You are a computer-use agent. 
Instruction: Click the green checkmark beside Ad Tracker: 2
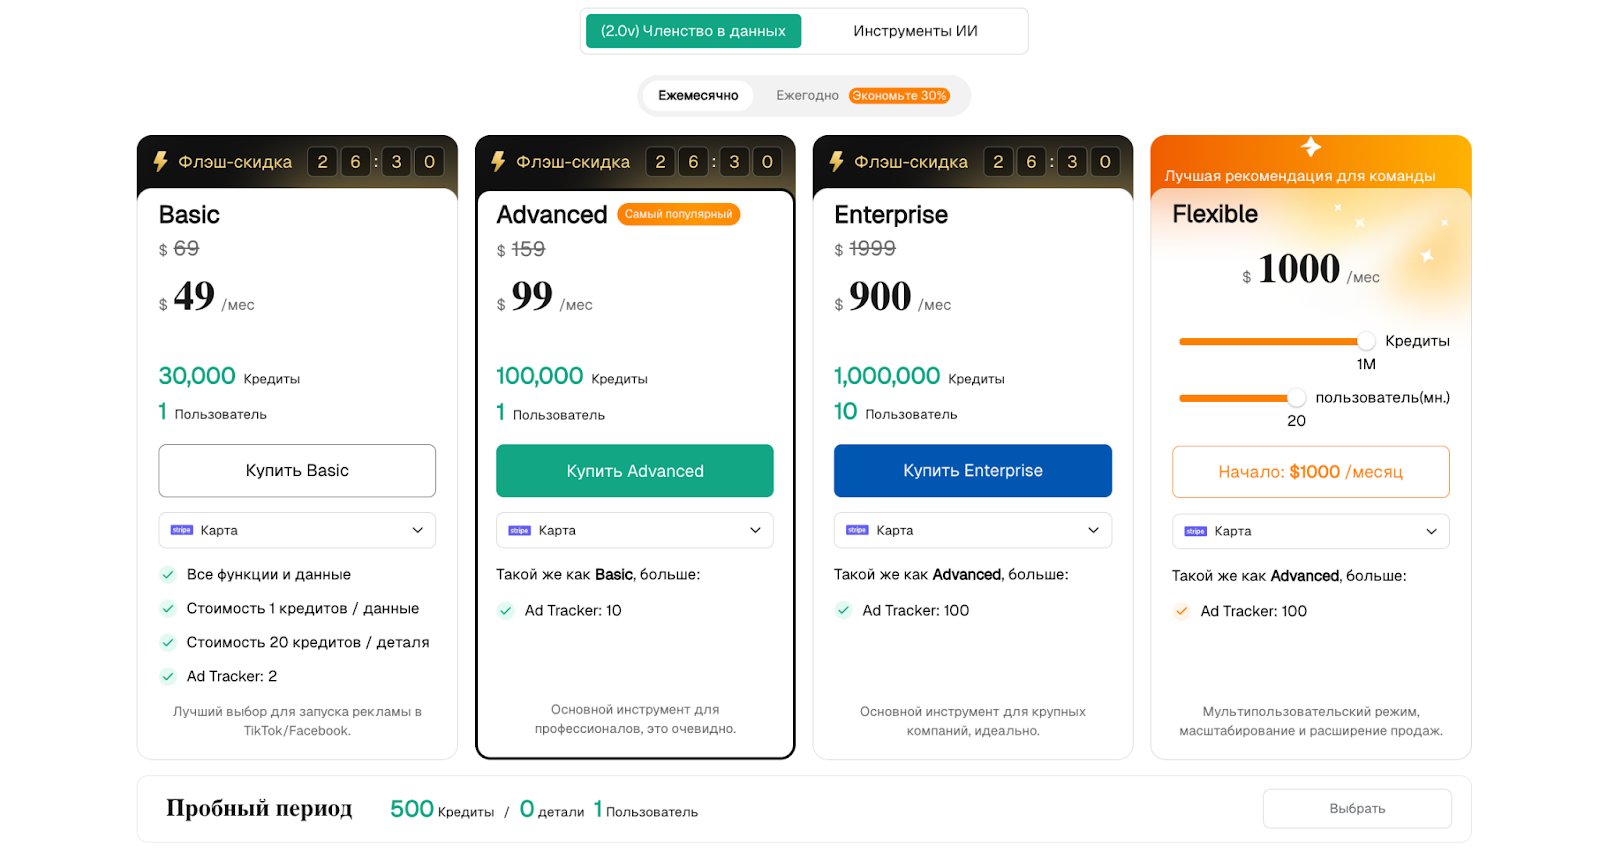[168, 676]
